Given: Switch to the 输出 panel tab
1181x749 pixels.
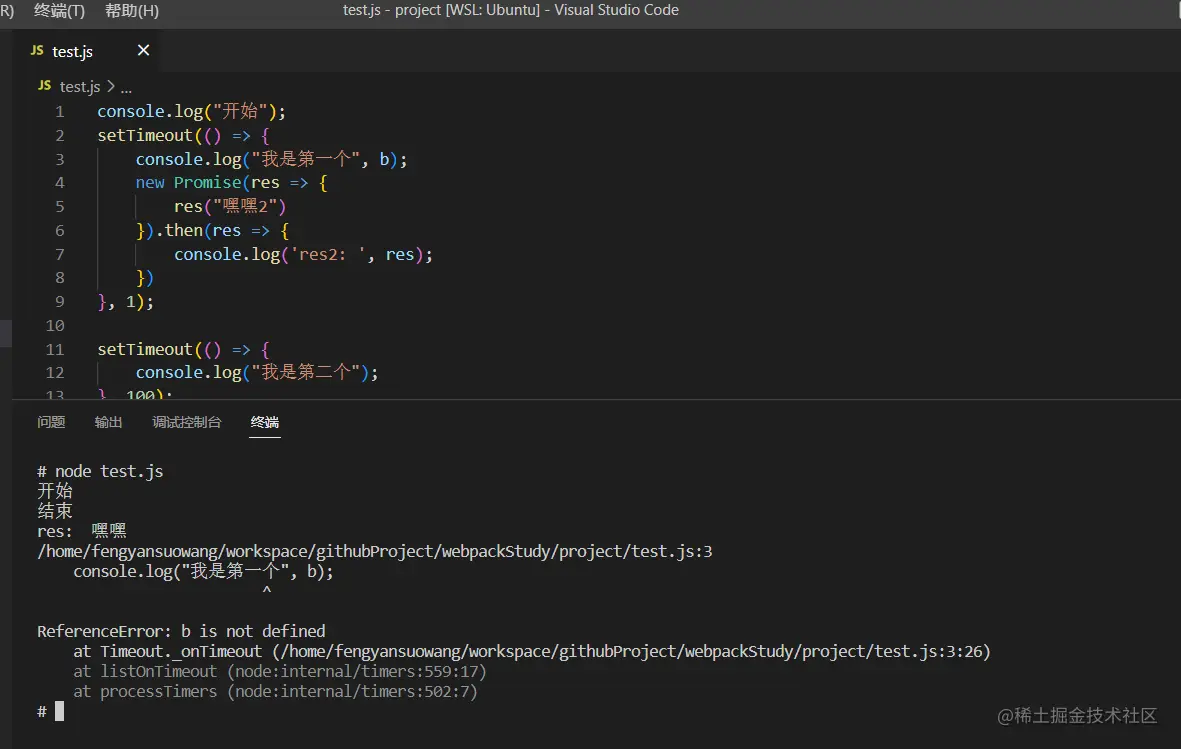Looking at the screenshot, I should [108, 422].
